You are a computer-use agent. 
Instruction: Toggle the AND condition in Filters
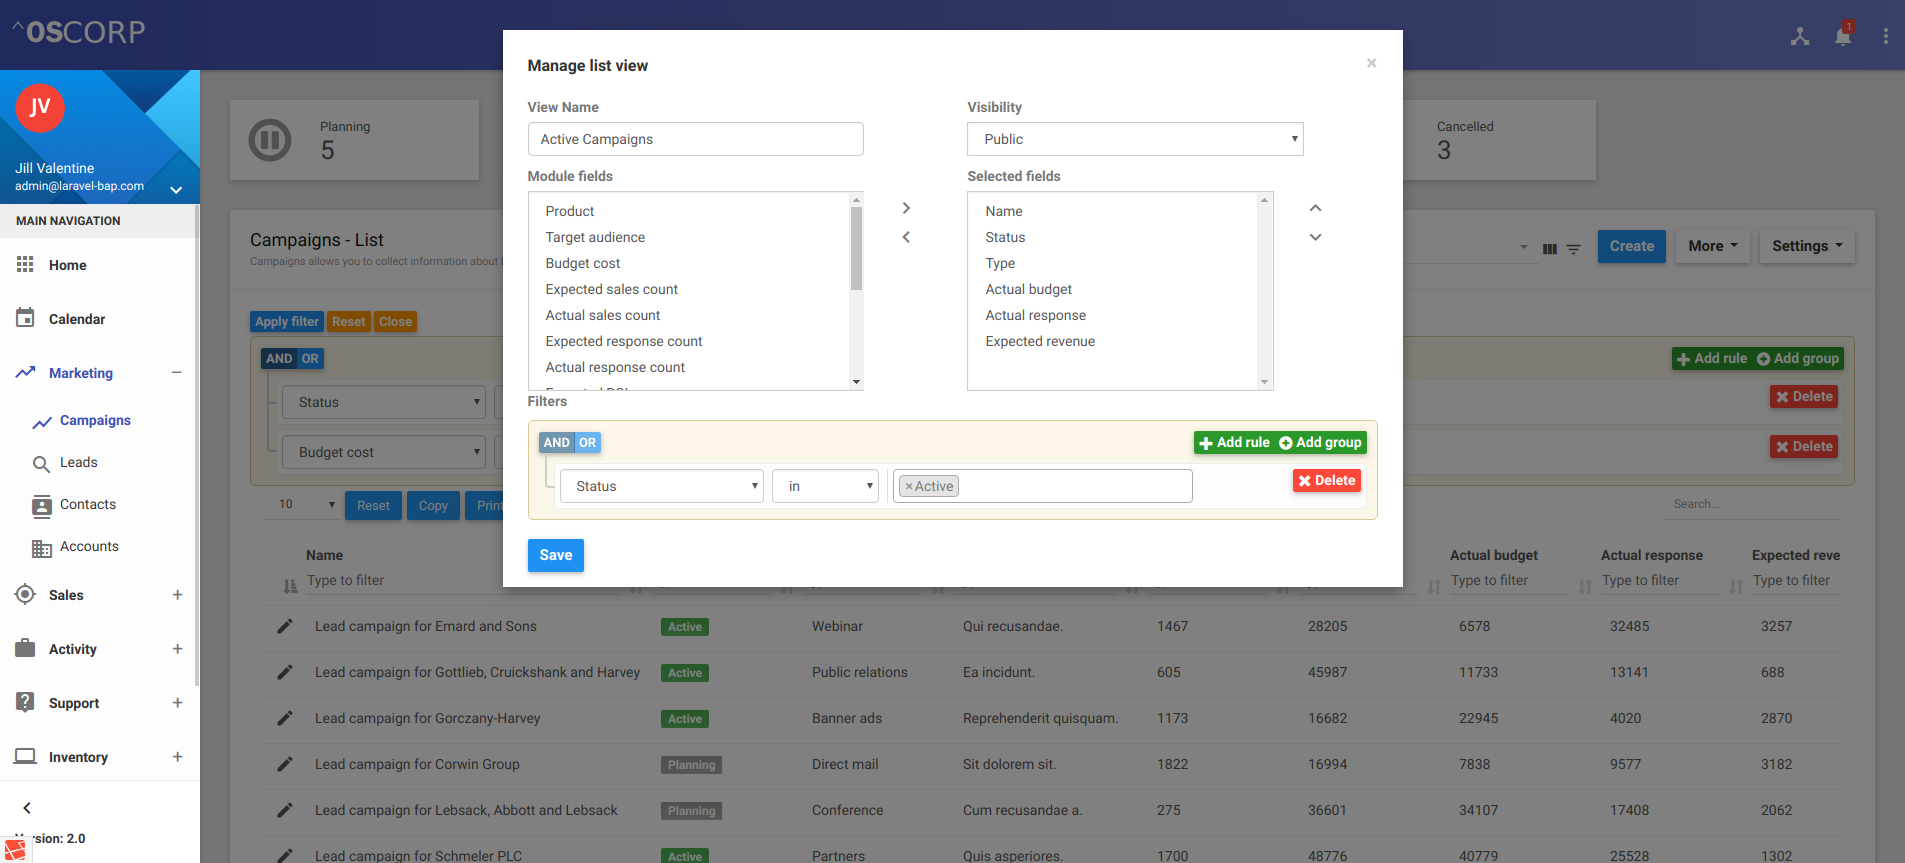(x=556, y=443)
